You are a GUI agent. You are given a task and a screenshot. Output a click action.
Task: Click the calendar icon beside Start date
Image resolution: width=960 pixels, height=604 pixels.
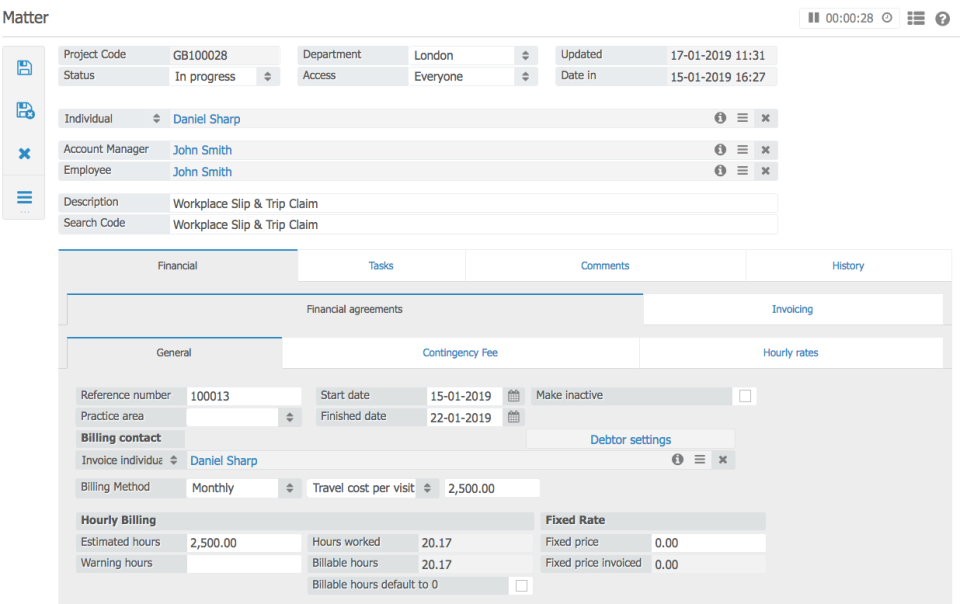click(513, 395)
